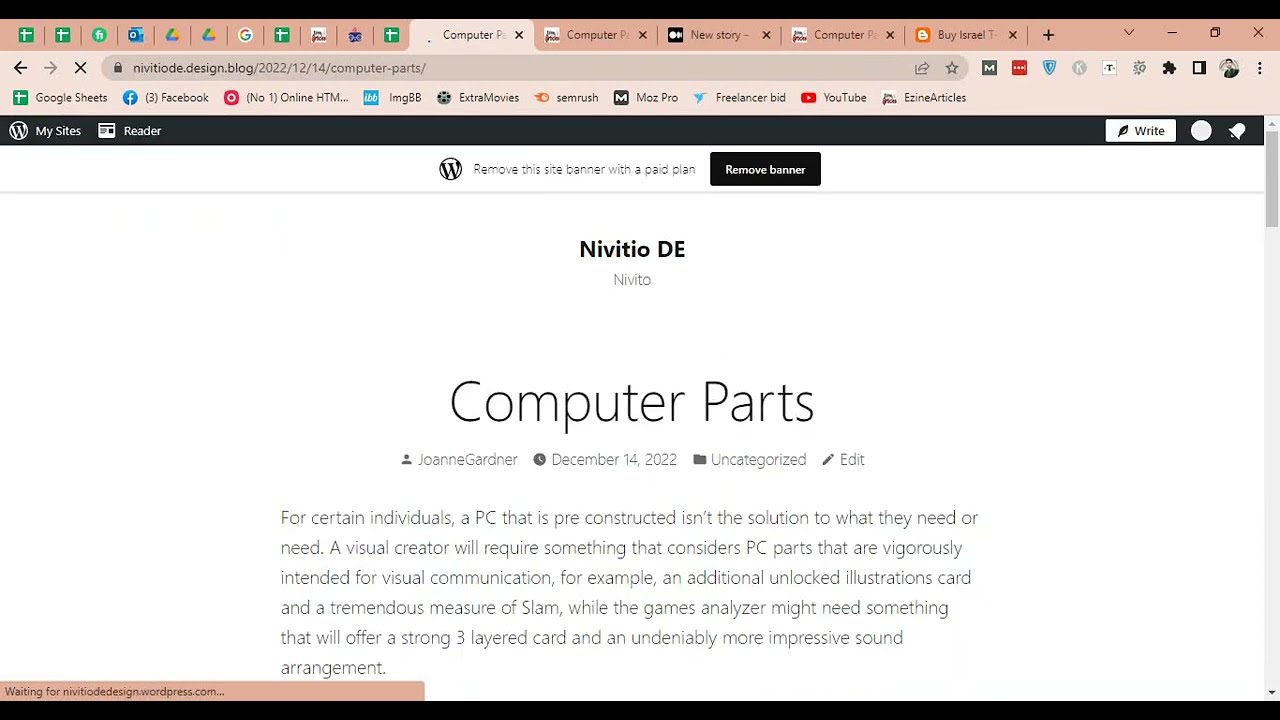The image size is (1280, 720).
Task: Open the WordPress Reader
Action: 130,131
